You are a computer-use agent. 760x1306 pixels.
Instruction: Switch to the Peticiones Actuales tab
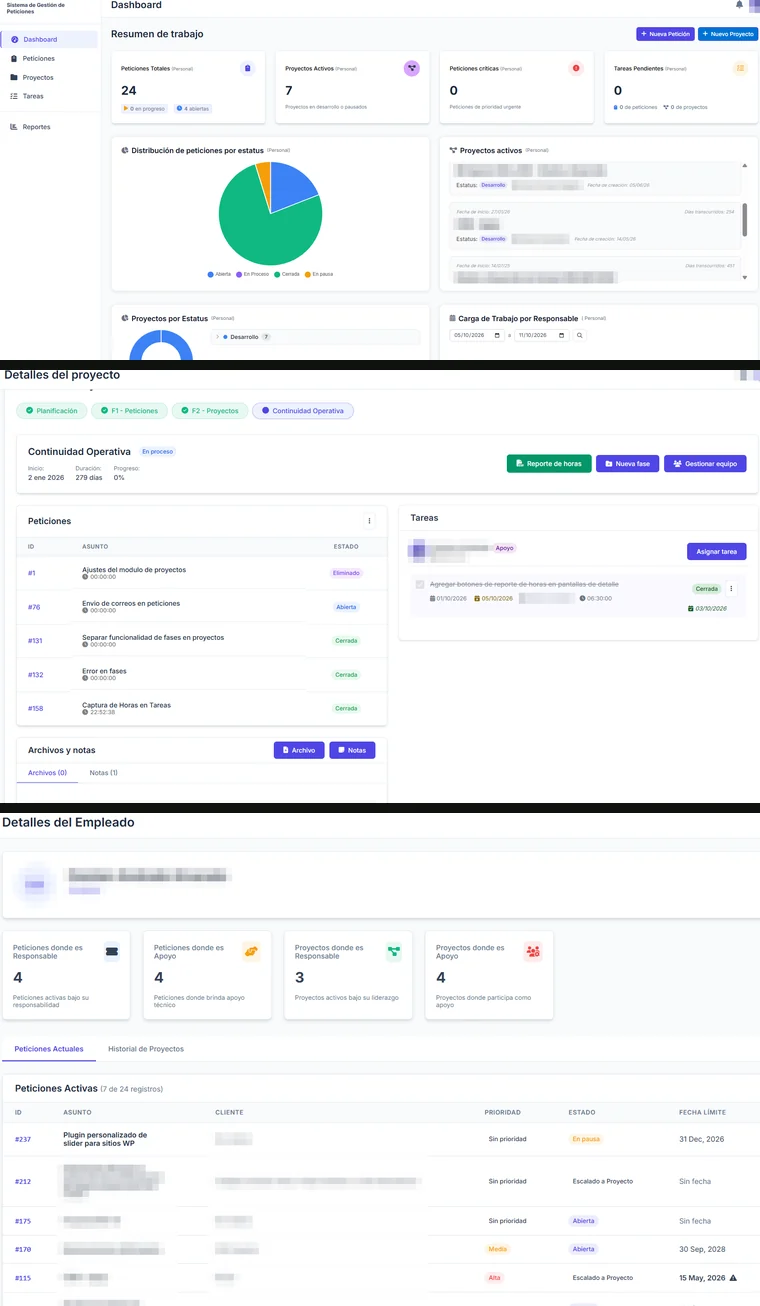[x=49, y=1049]
